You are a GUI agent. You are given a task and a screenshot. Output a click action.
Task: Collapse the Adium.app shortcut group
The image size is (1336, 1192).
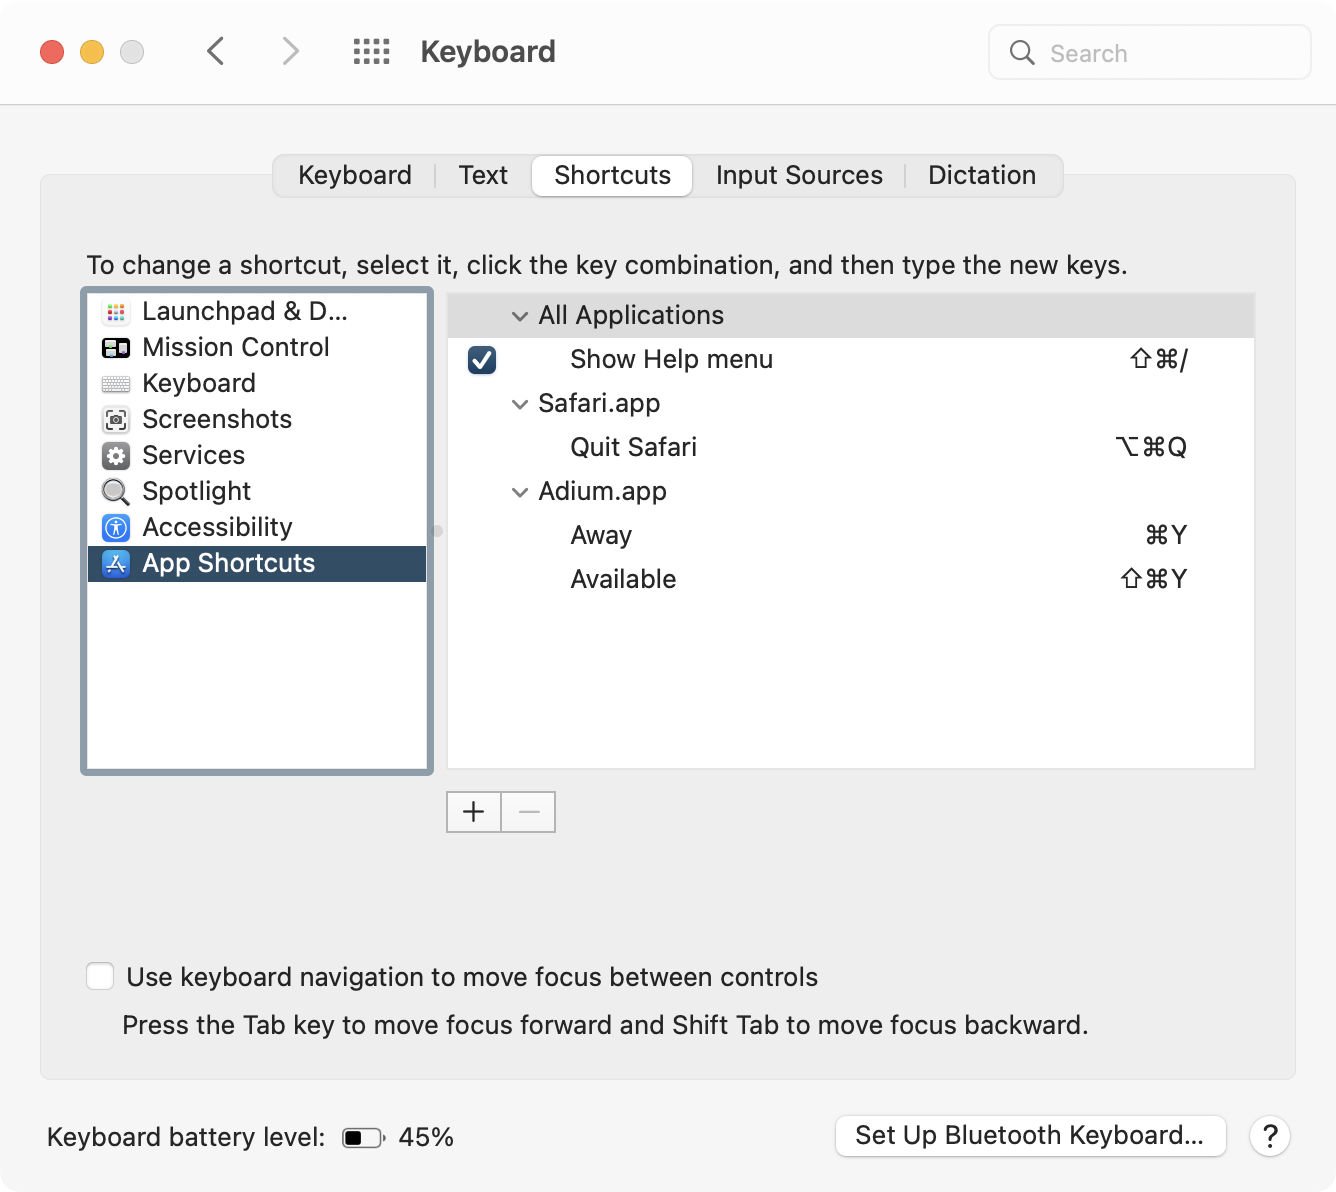tap(520, 492)
